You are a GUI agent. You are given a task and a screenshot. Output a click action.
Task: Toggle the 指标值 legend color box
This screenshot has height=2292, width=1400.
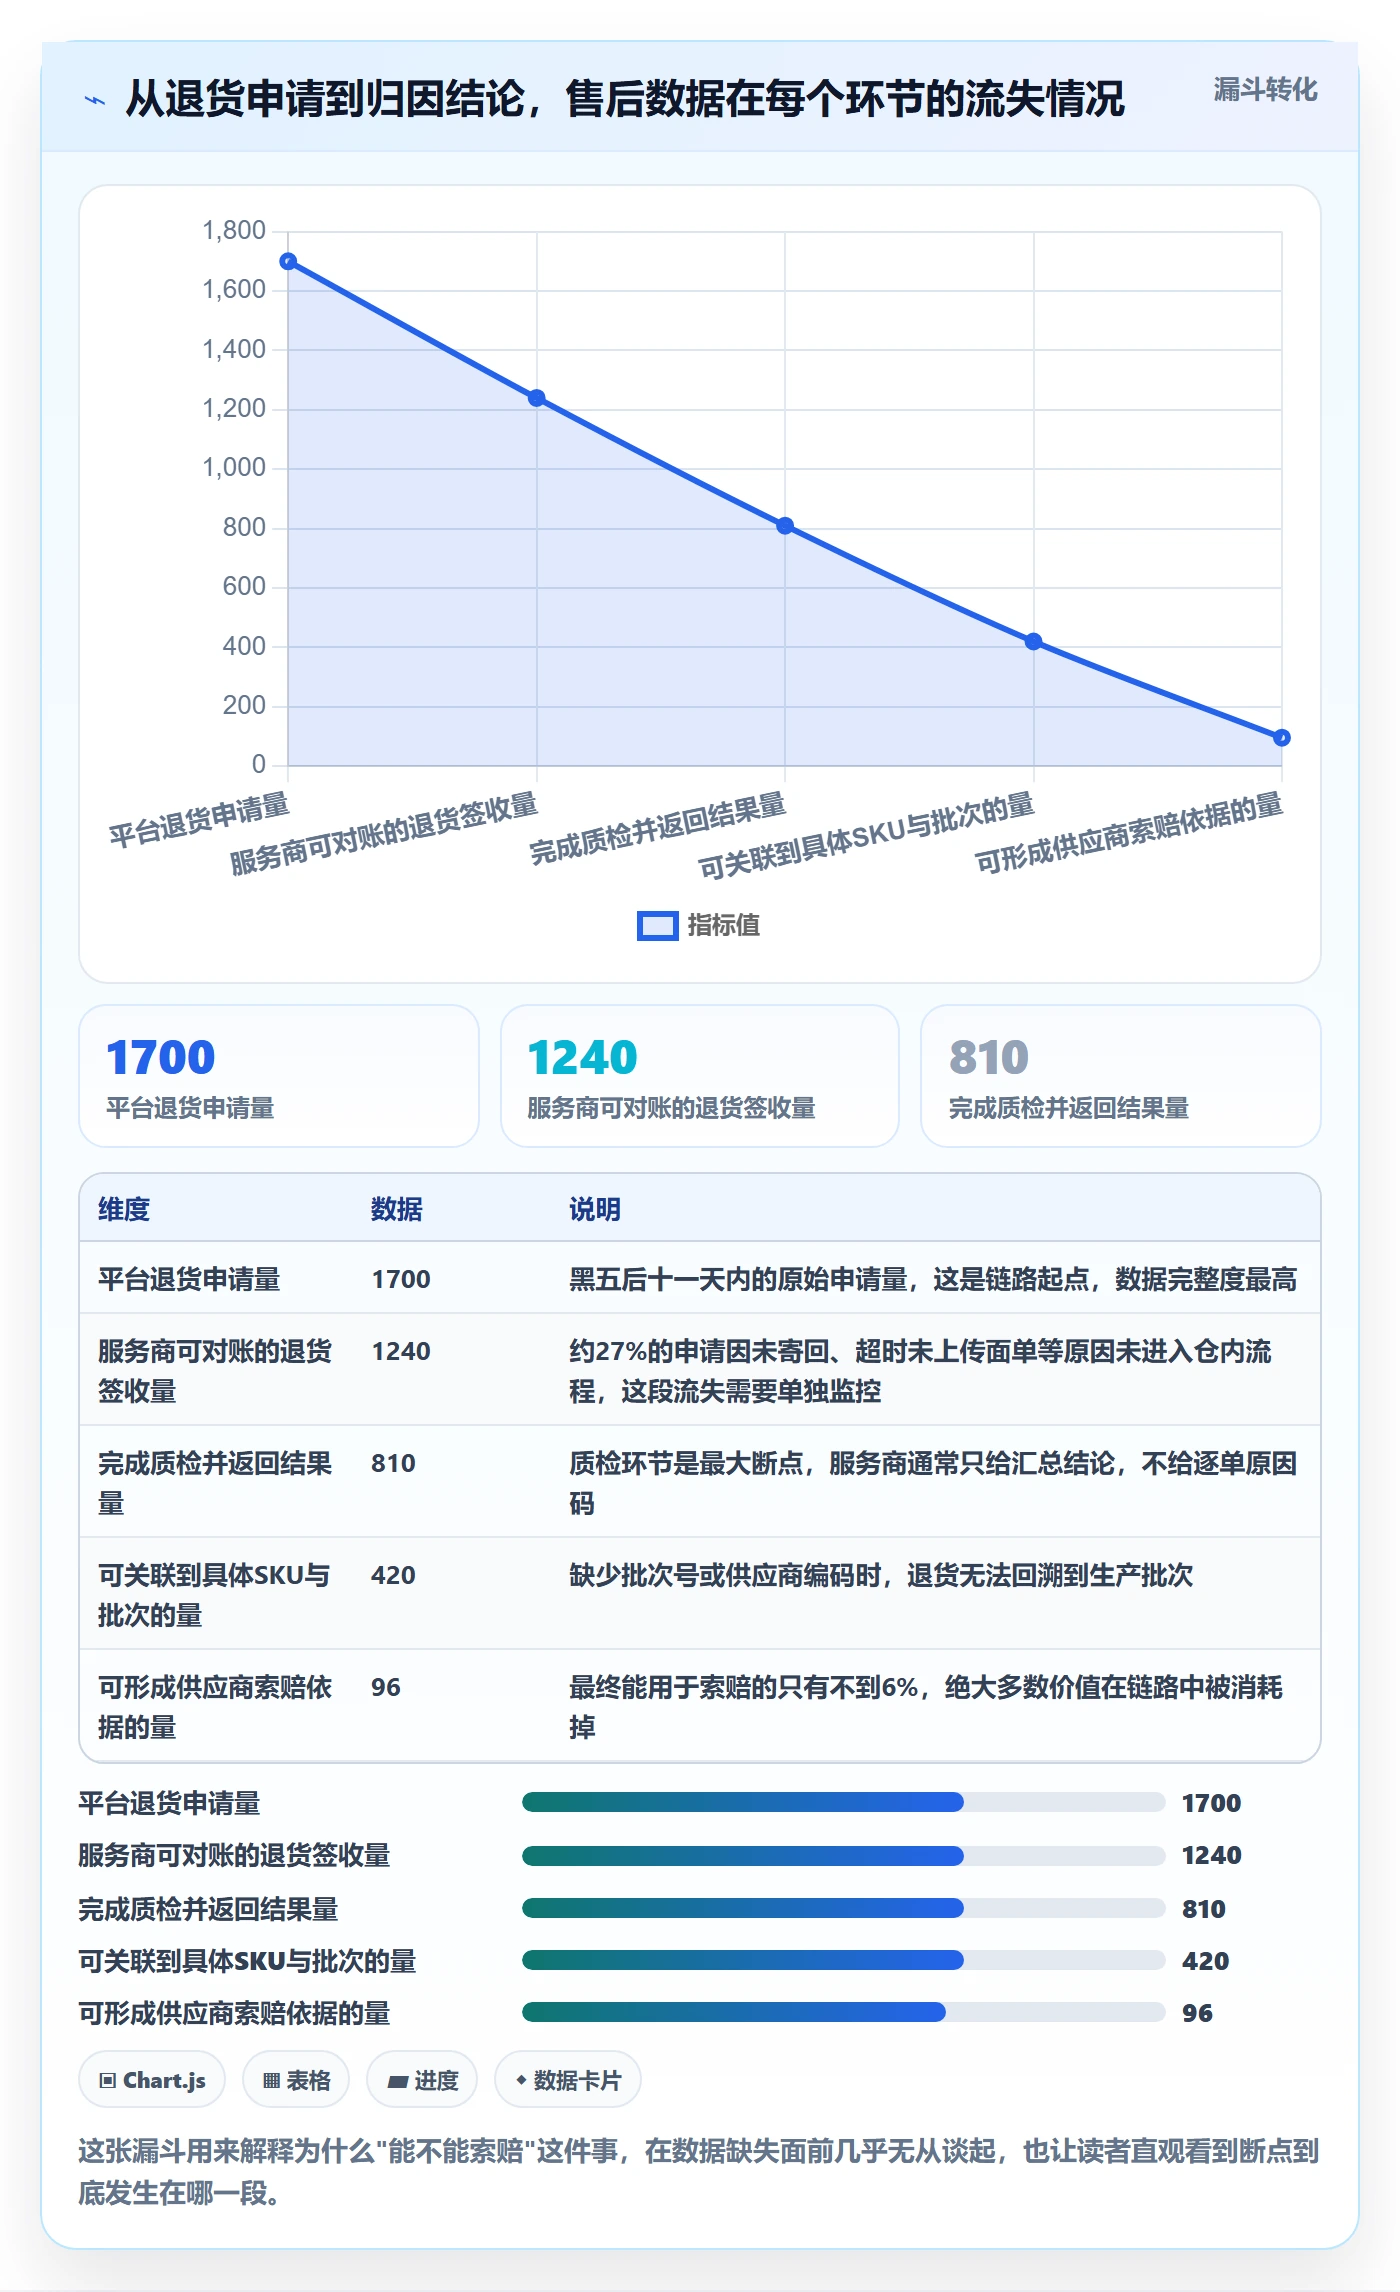pos(657,926)
